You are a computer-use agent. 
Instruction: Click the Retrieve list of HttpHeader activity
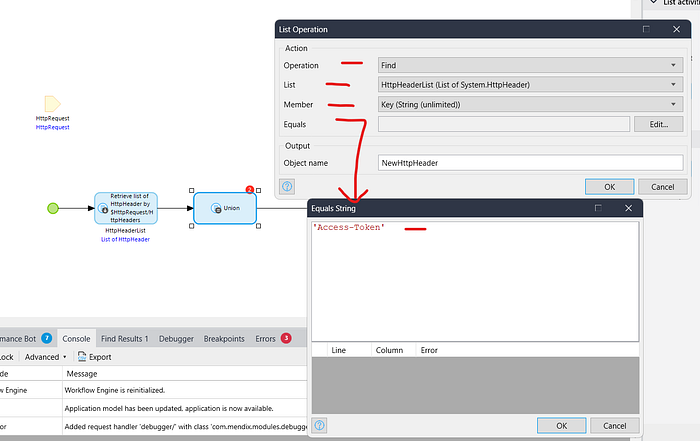coord(126,207)
